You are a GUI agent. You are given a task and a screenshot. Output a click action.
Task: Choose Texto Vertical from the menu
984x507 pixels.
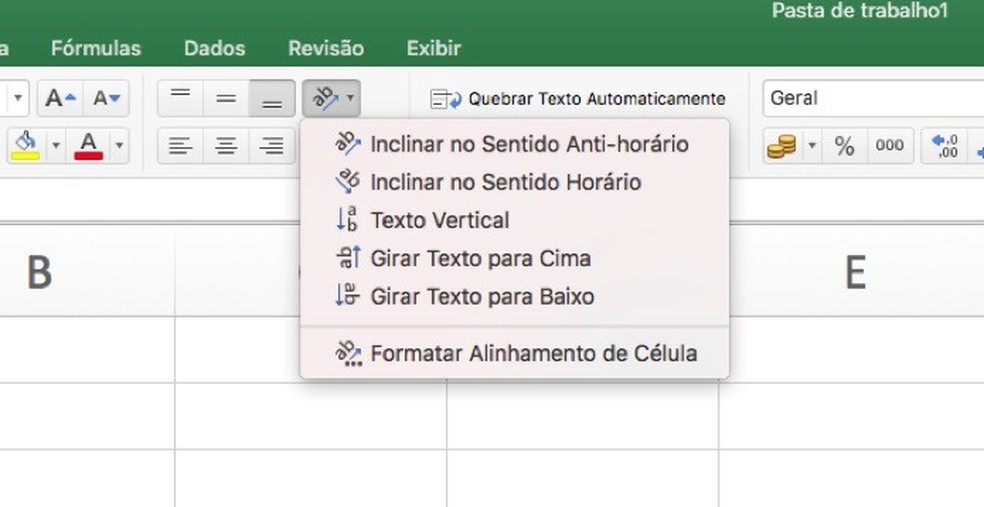coord(439,220)
